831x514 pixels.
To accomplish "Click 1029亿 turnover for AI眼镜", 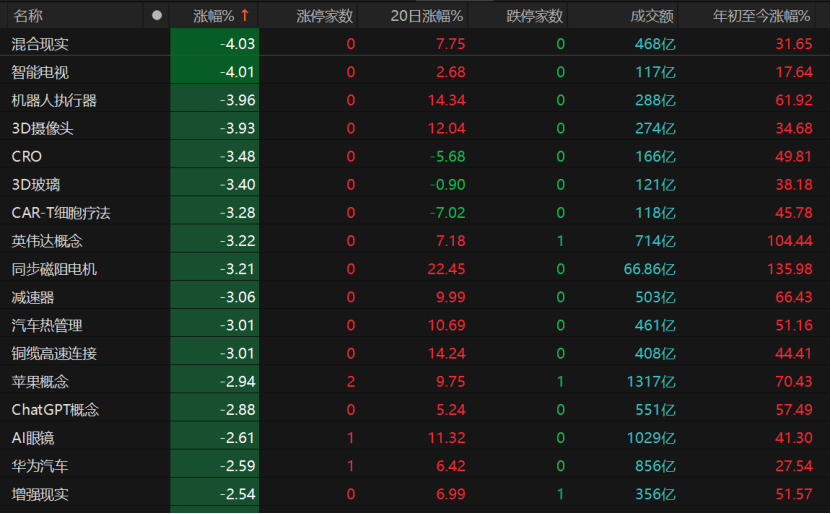I will (651, 438).
